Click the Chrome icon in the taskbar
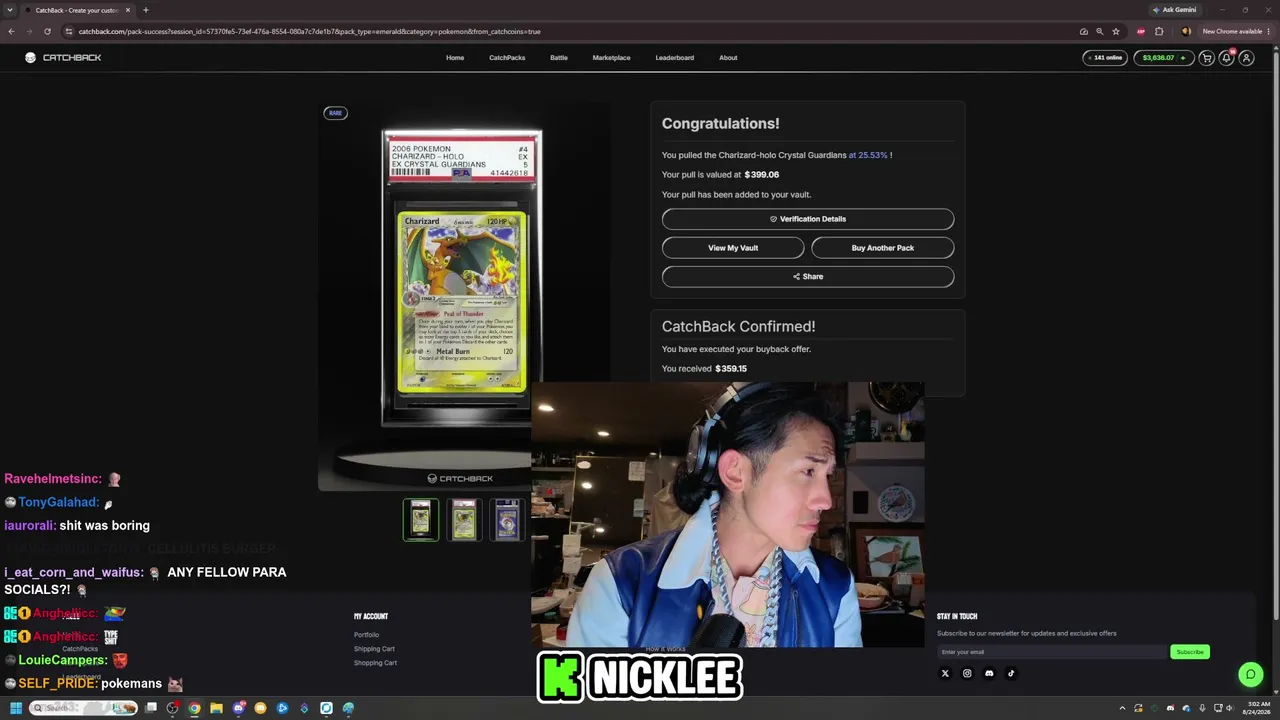The height and width of the screenshot is (720, 1280). click(194, 708)
